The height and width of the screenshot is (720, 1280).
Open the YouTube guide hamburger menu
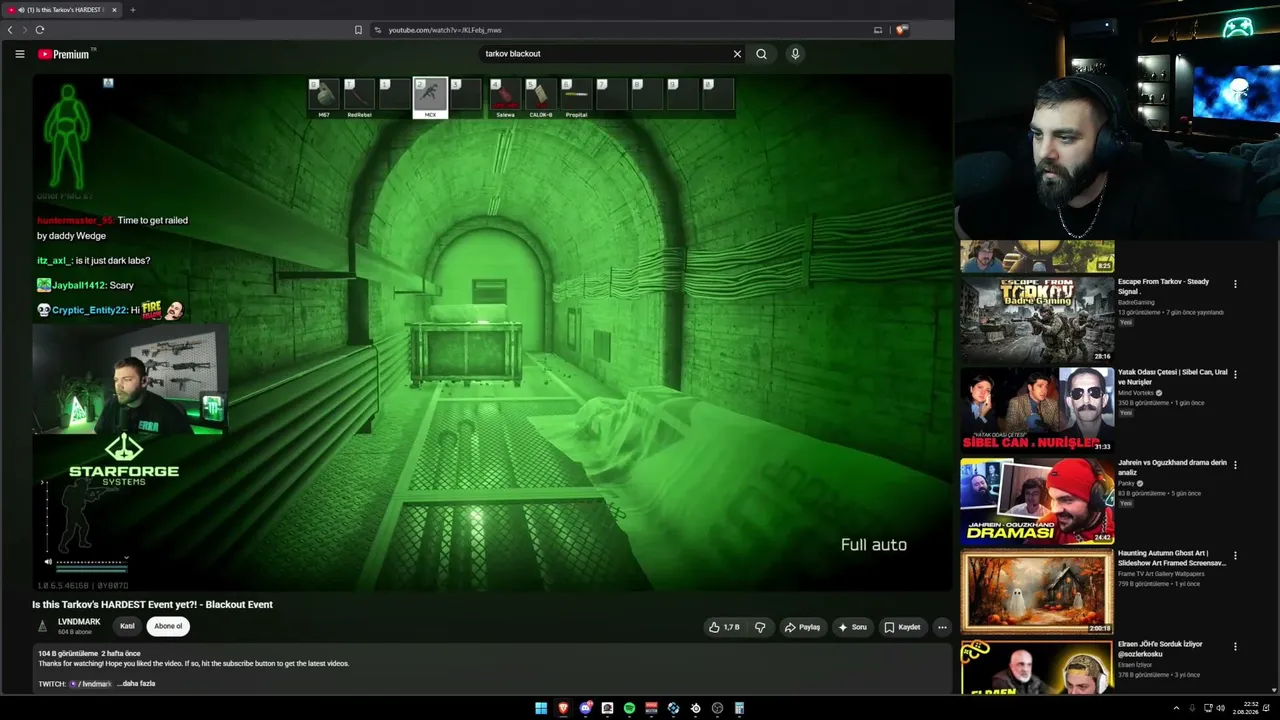(19, 54)
